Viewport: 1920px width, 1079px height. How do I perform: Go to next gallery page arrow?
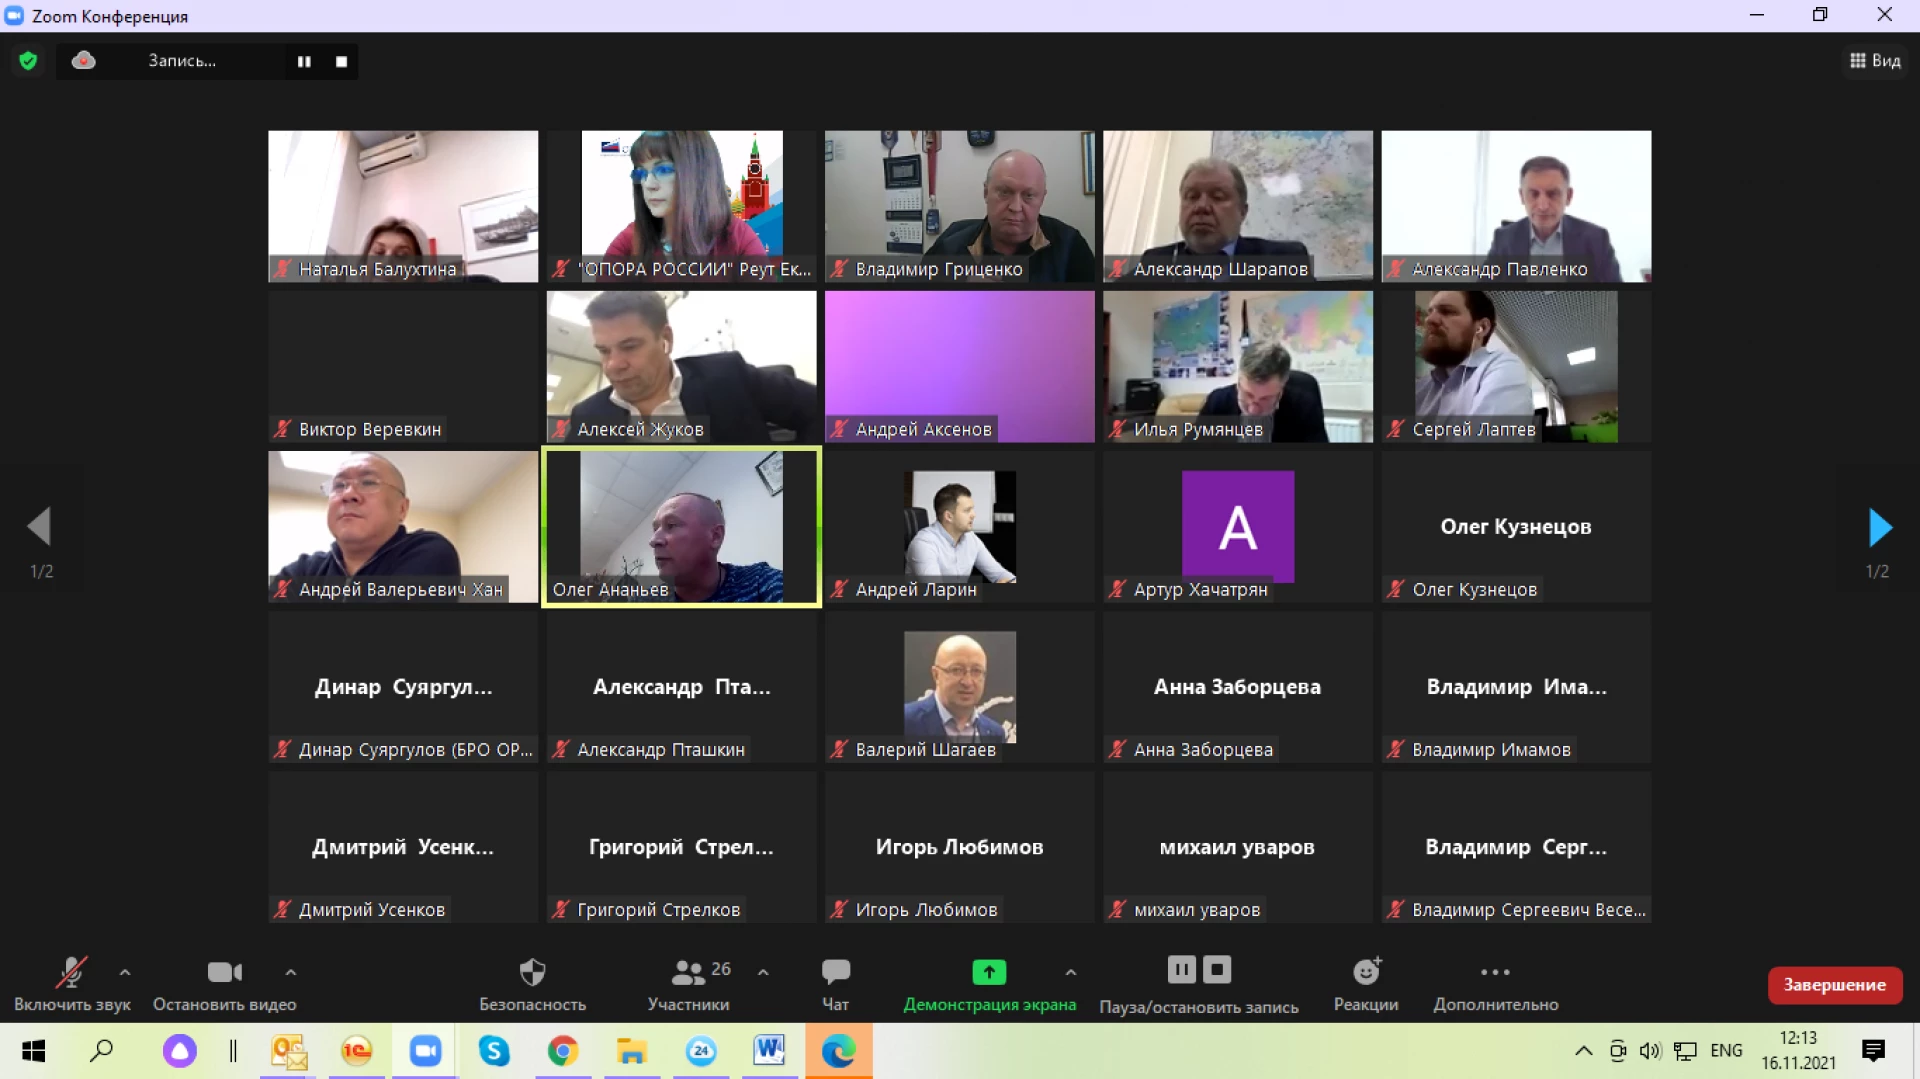(x=1880, y=527)
